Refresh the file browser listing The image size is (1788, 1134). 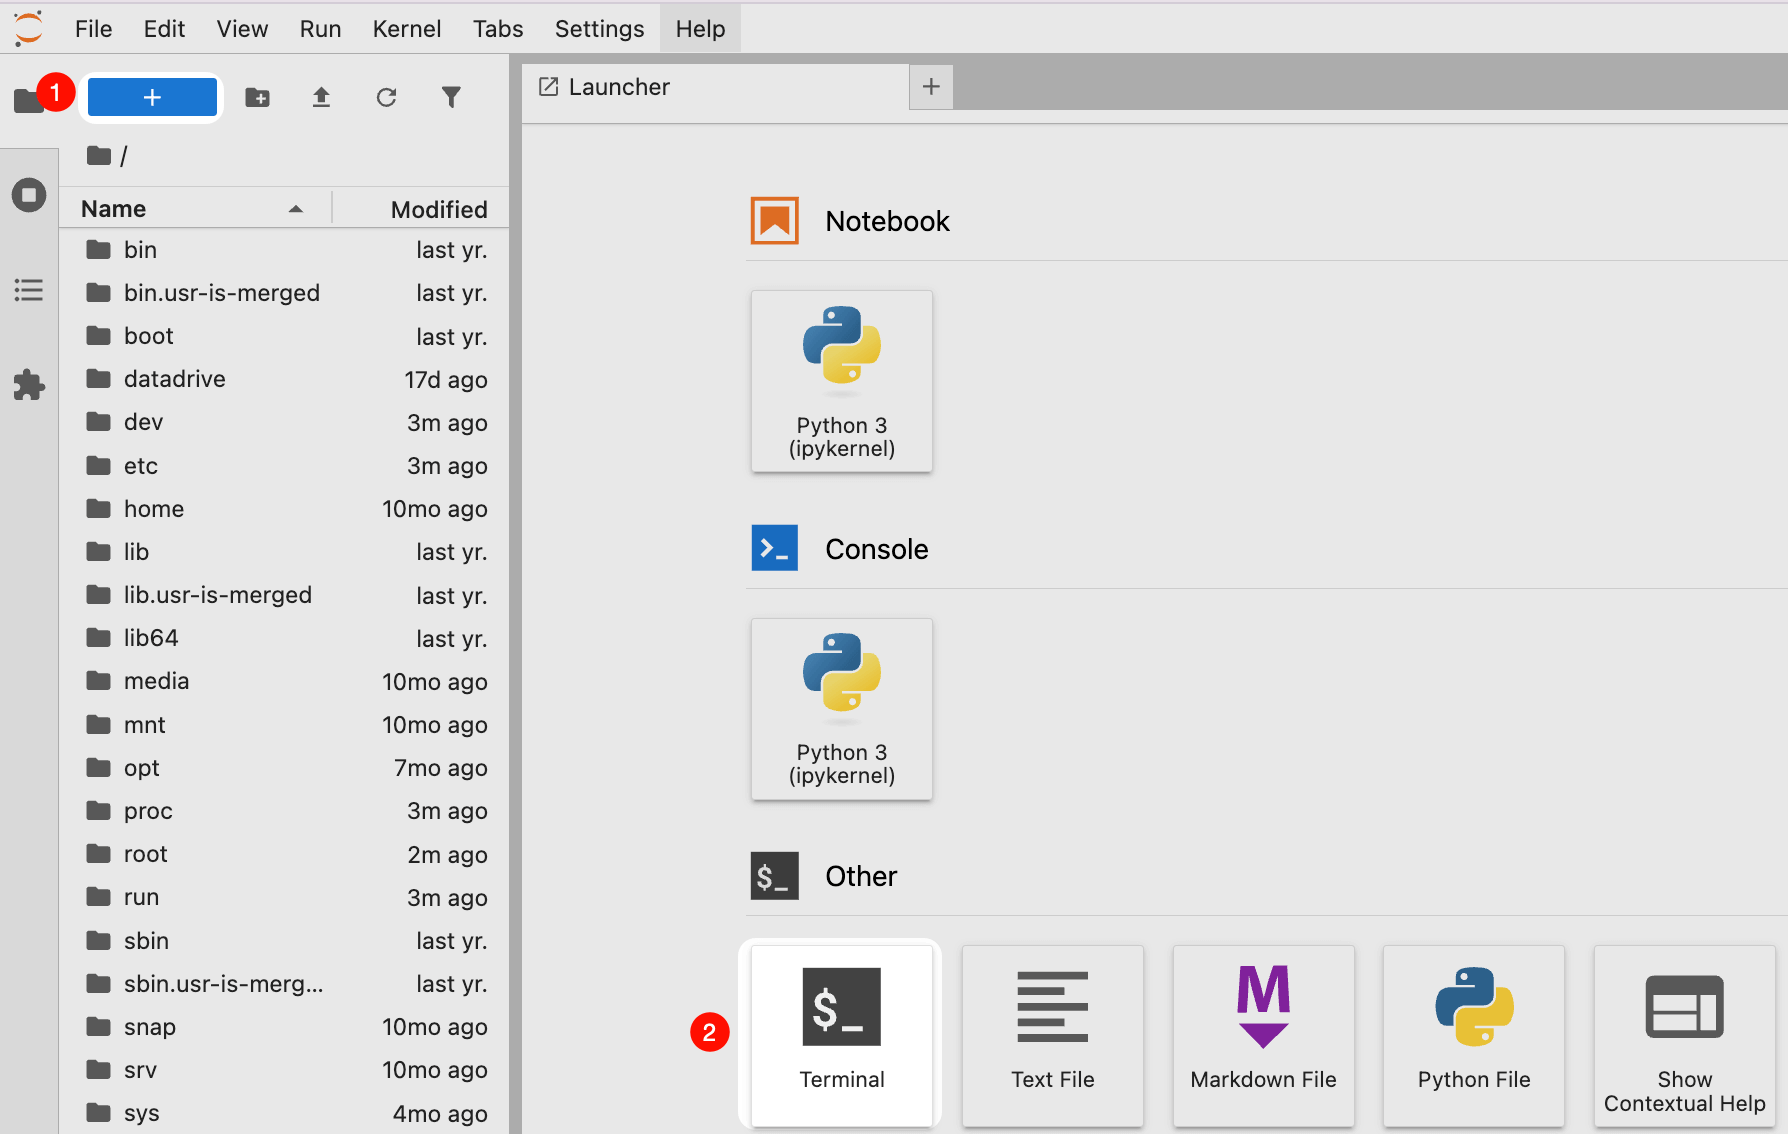coord(386,97)
